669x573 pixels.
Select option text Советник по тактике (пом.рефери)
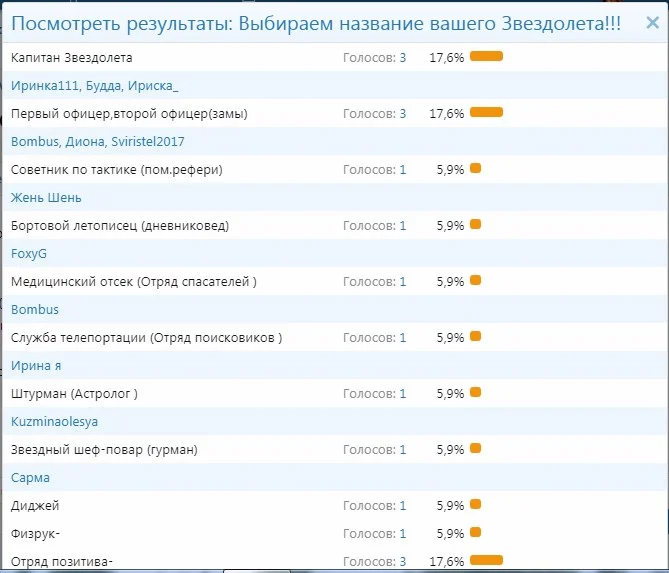117,170
